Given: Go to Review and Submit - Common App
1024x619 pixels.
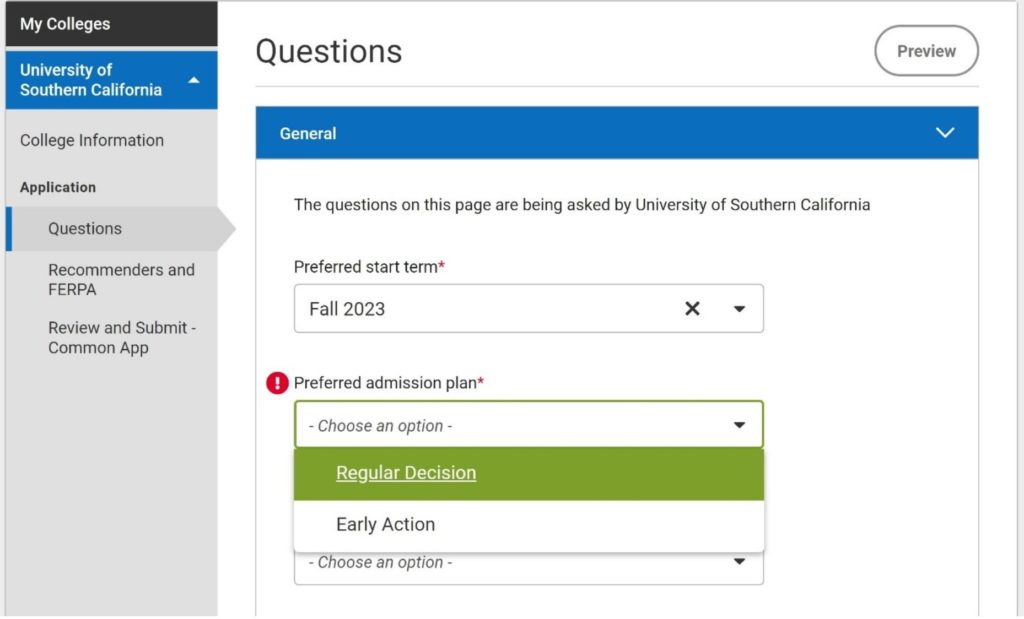Looking at the screenshot, I should tap(121, 337).
